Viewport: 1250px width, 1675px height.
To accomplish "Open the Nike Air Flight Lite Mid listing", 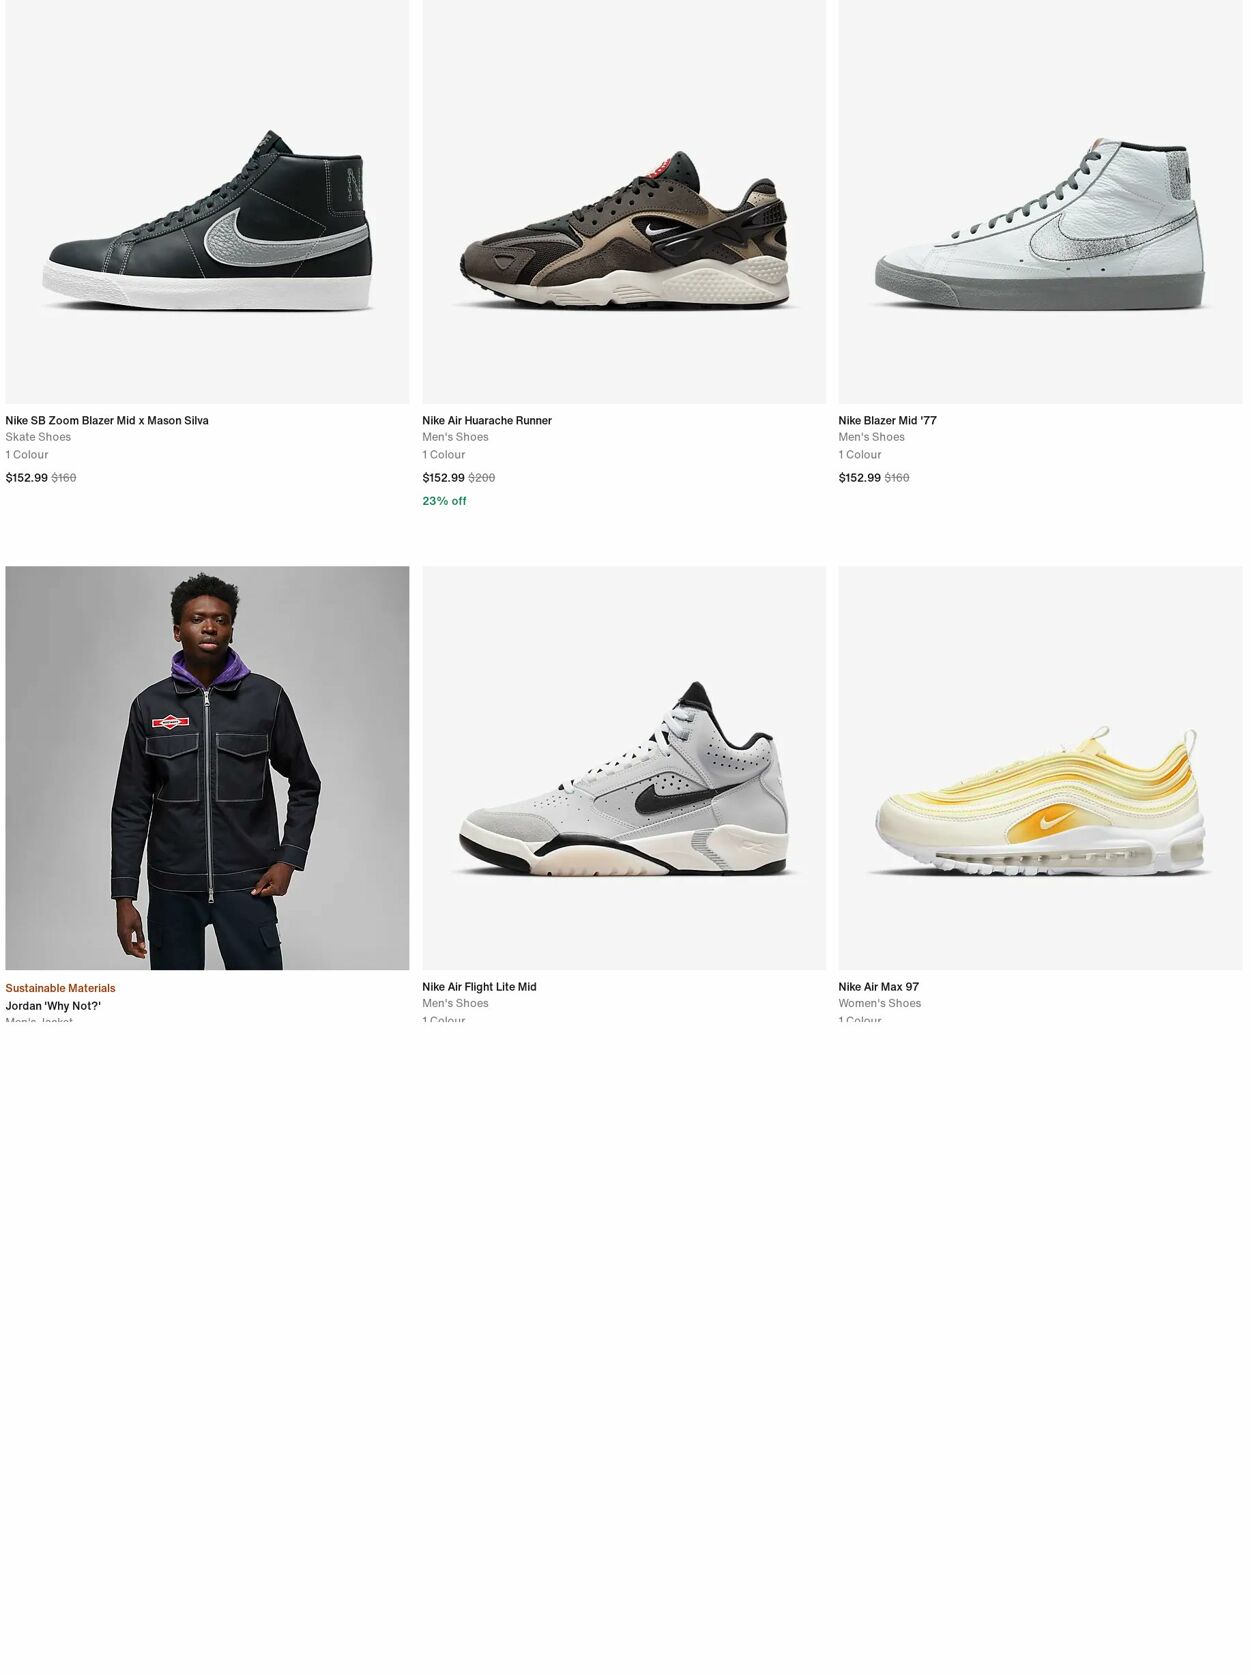I will click(479, 986).
